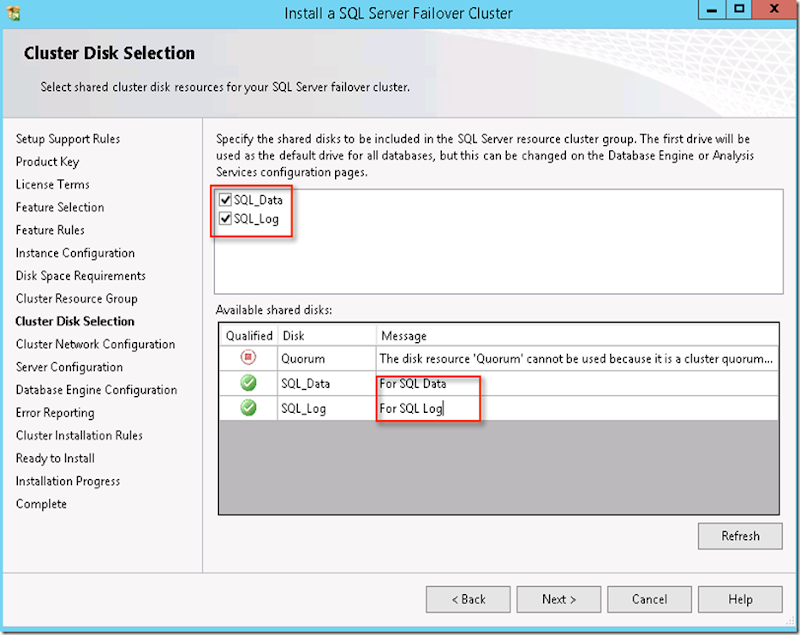Select the Quorum disk cell
The width and height of the screenshot is (800, 635).
[327, 359]
